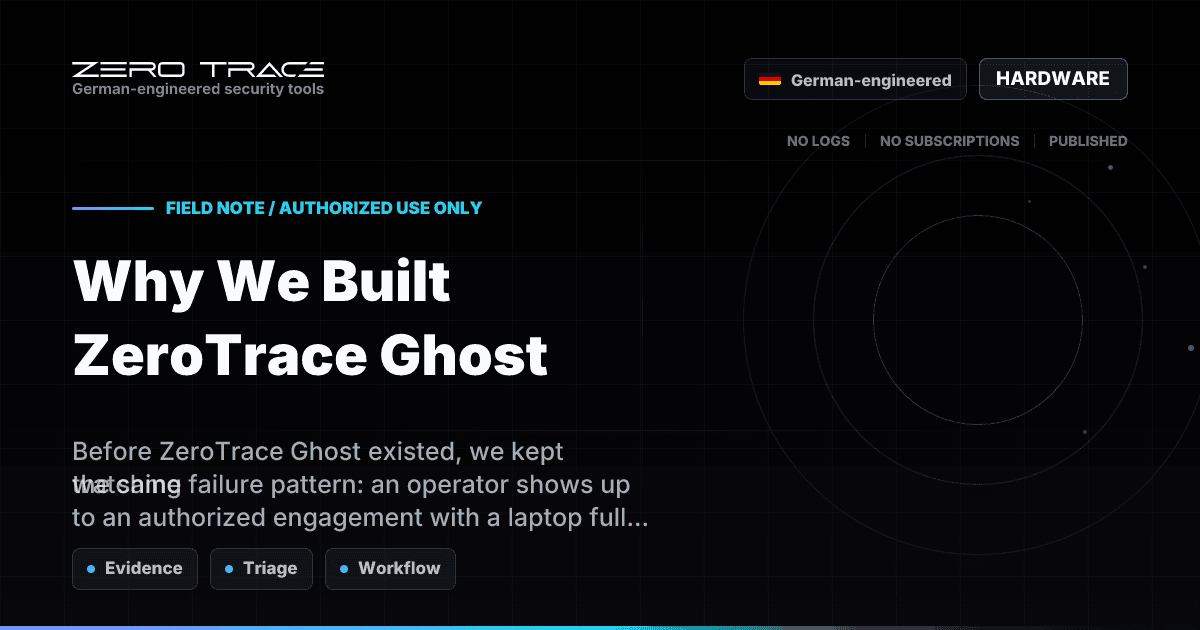Viewport: 1200px width, 630px height.
Task: Open the German-engineered badge
Action: (x=855, y=79)
